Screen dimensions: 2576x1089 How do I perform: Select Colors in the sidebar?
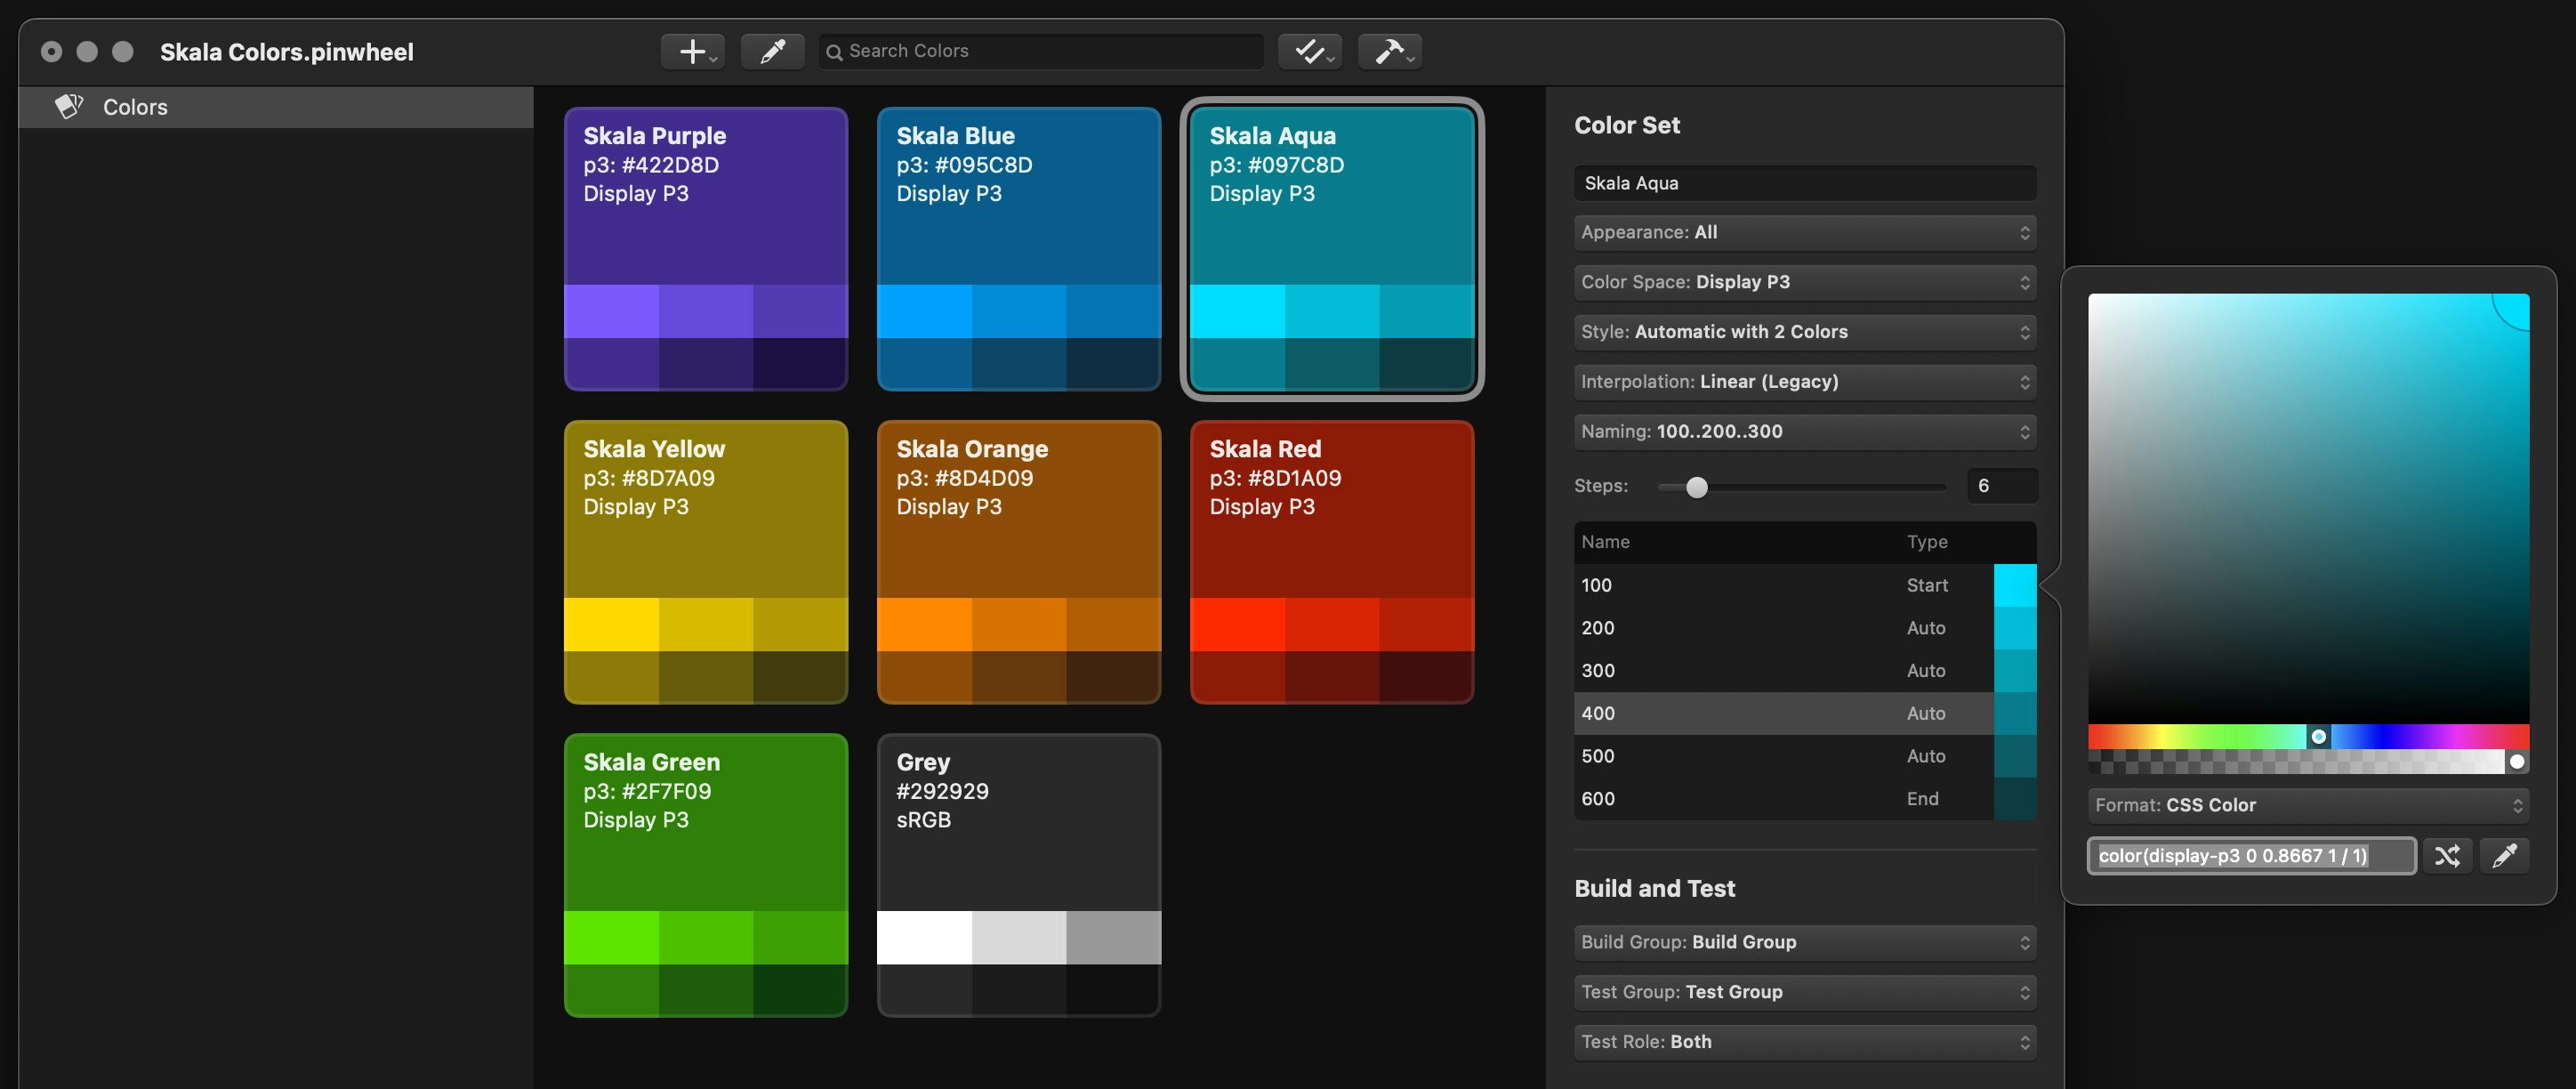coord(276,107)
